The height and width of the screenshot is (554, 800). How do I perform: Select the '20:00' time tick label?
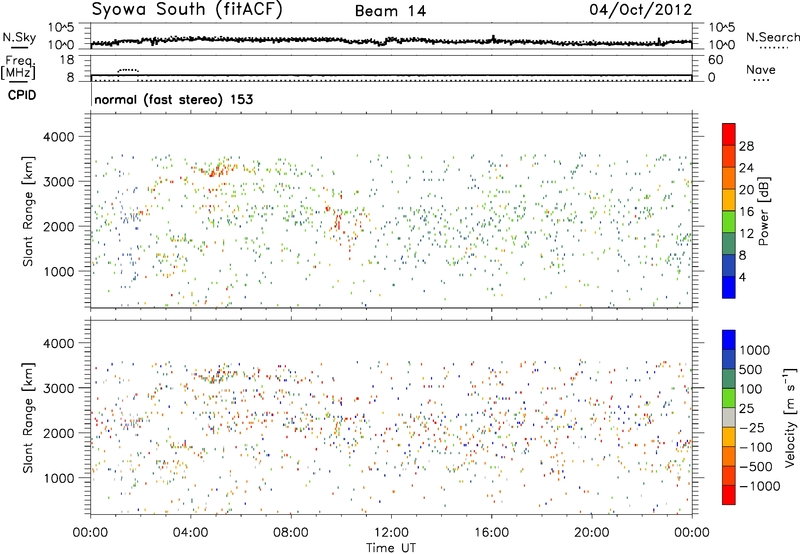(x=591, y=533)
